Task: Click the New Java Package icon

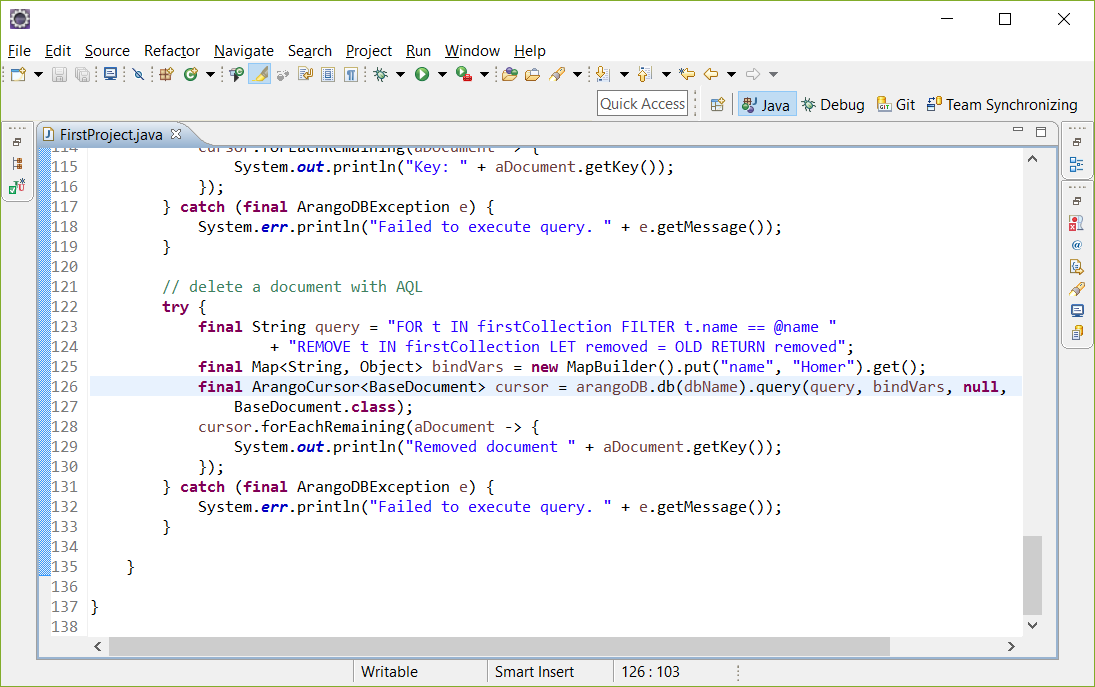Action: tap(166, 74)
